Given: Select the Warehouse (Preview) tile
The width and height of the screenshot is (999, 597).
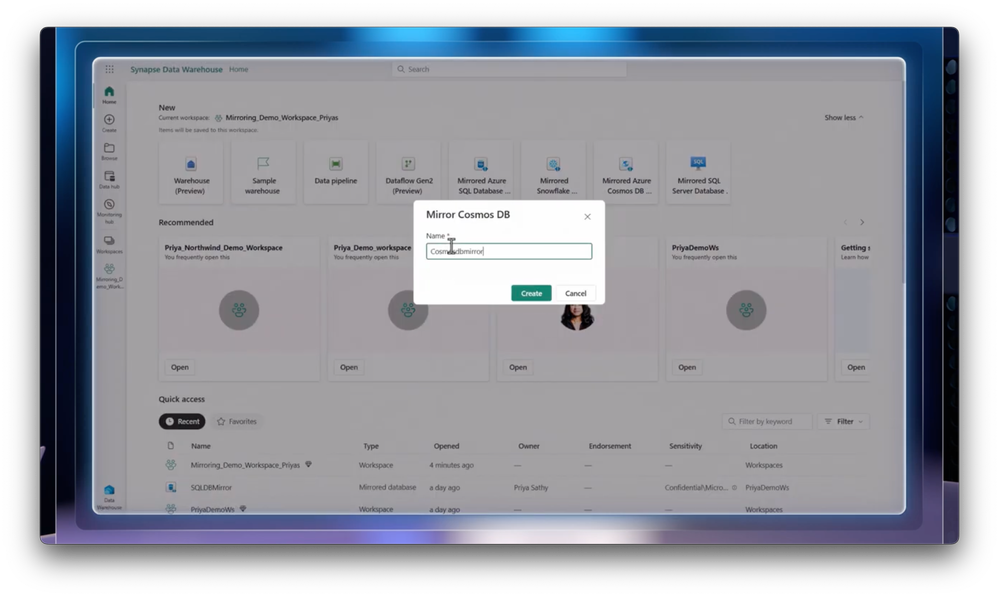Looking at the screenshot, I should click(x=191, y=173).
